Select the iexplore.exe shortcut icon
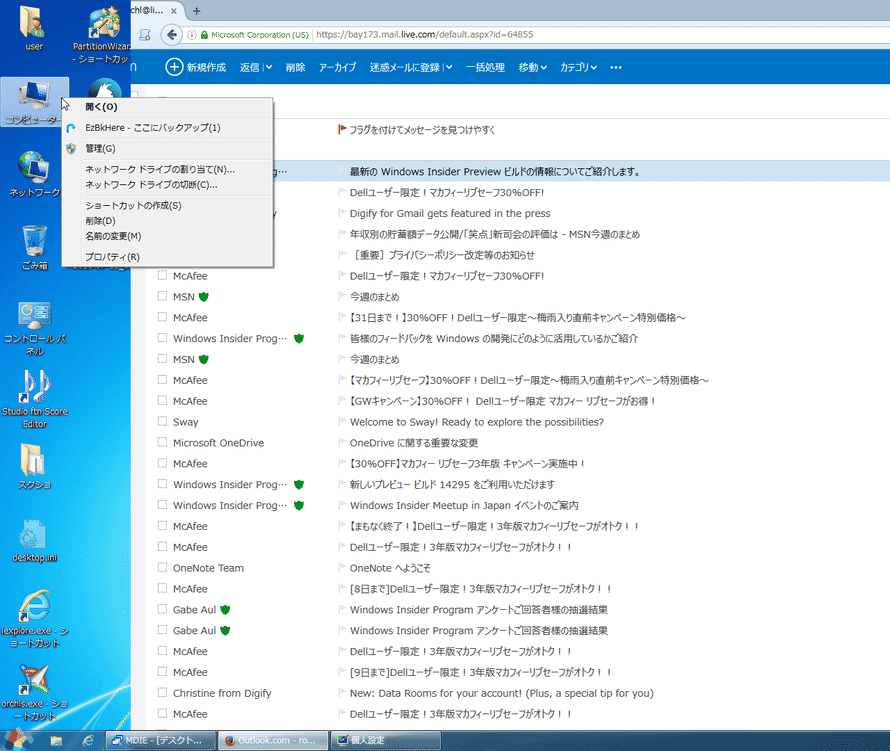Viewport: 890px width, 751px height. [x=35, y=619]
